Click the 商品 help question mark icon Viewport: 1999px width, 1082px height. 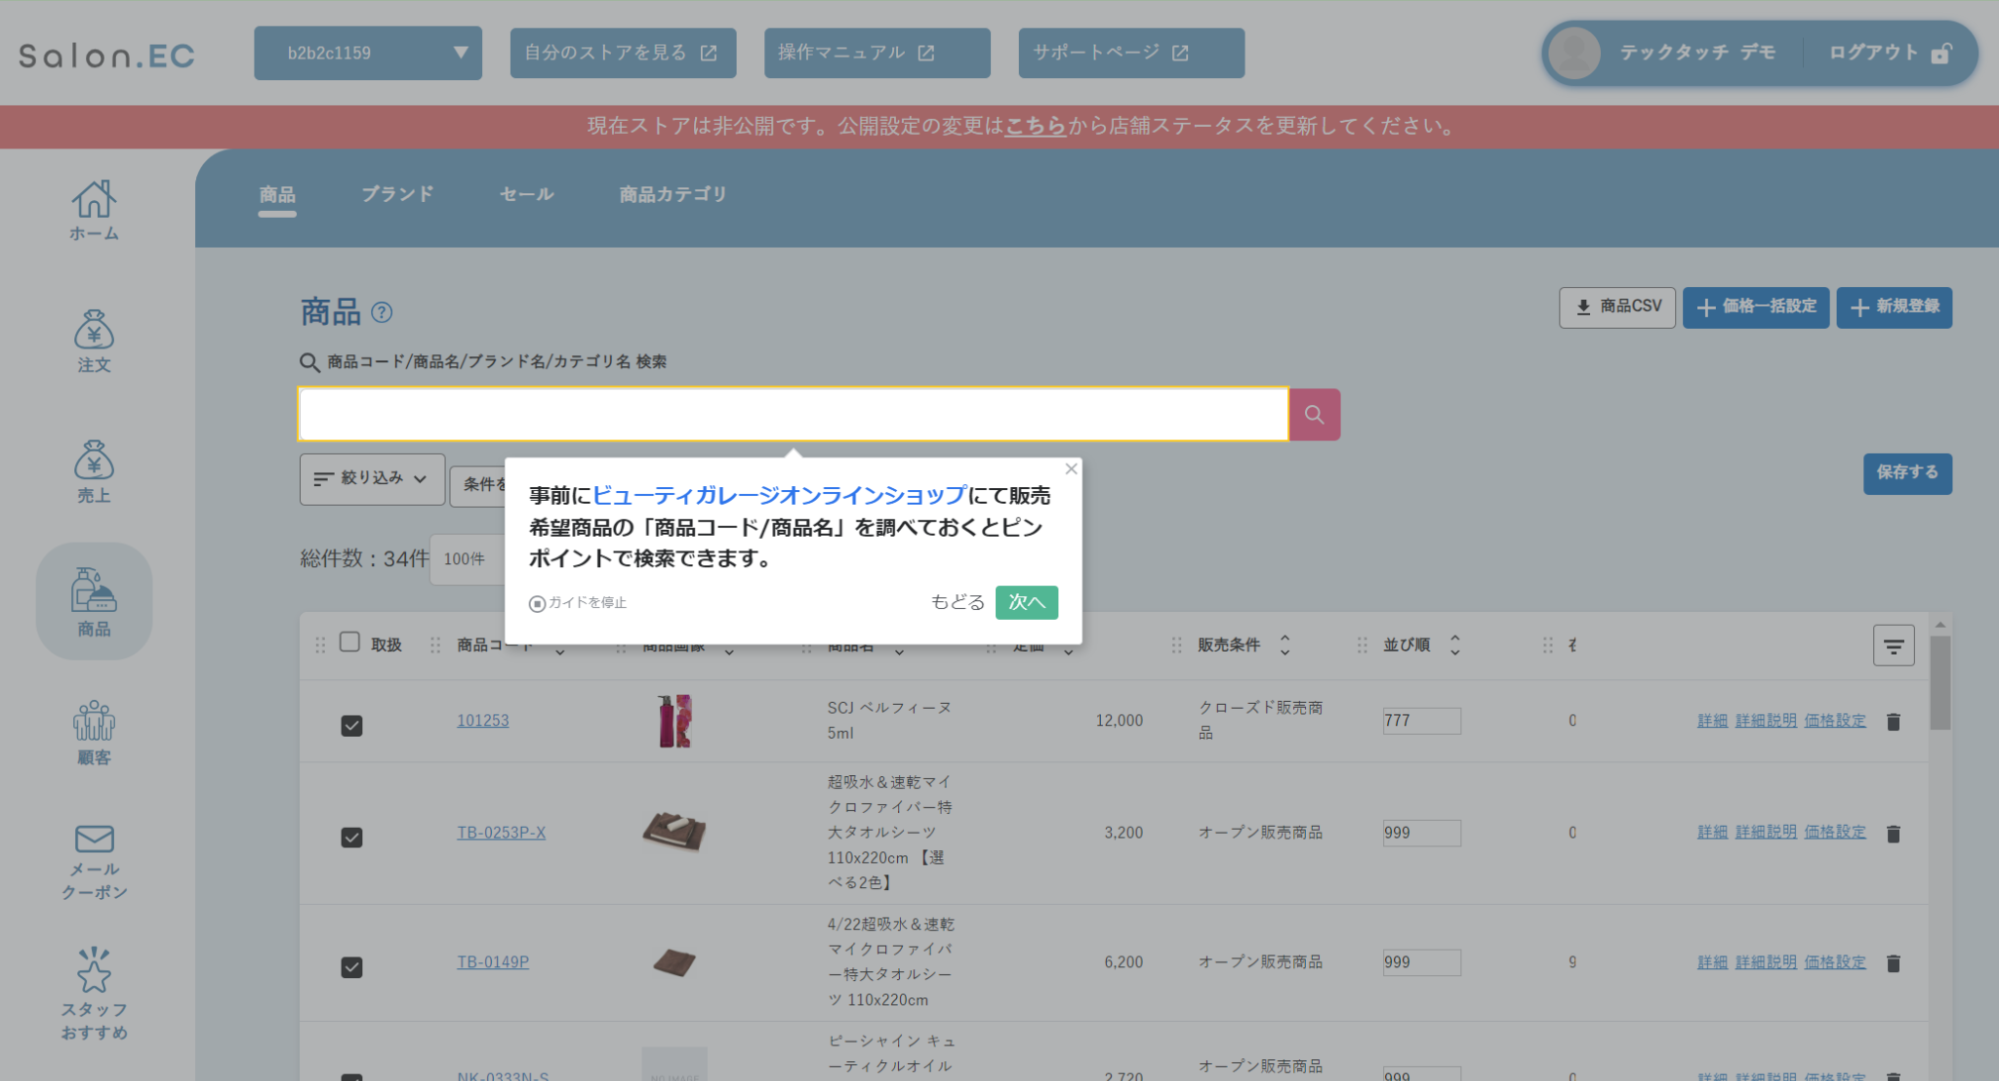pos(381,312)
